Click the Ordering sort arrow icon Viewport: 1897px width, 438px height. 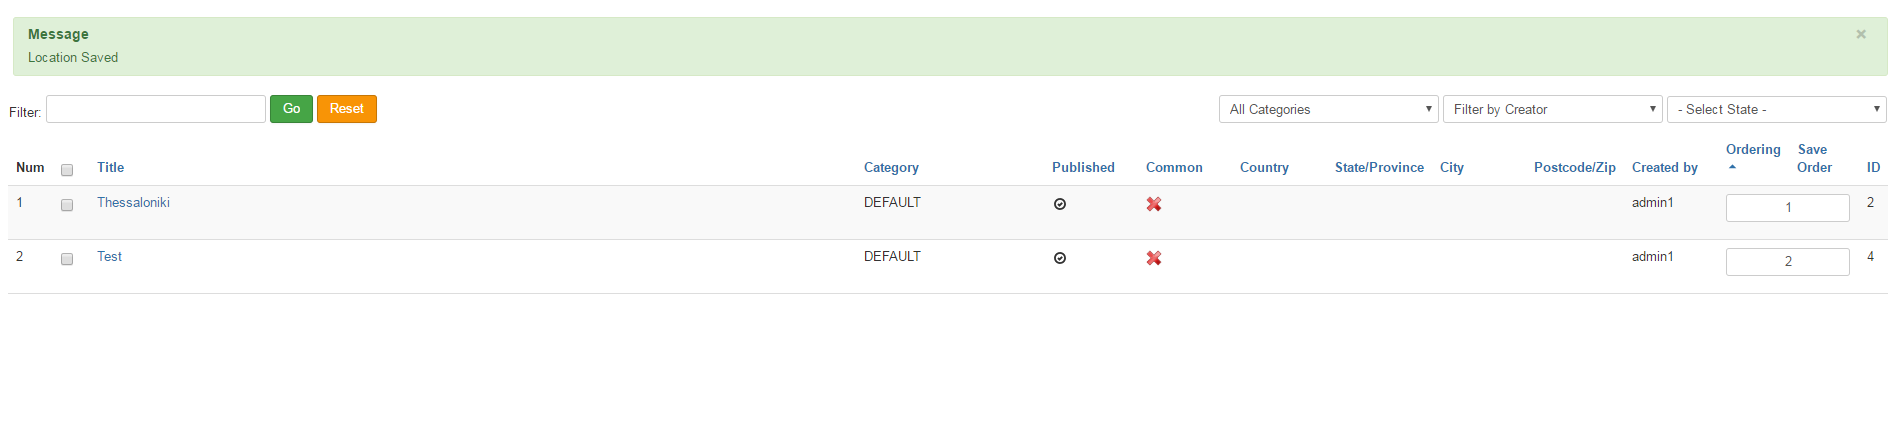click(1732, 167)
